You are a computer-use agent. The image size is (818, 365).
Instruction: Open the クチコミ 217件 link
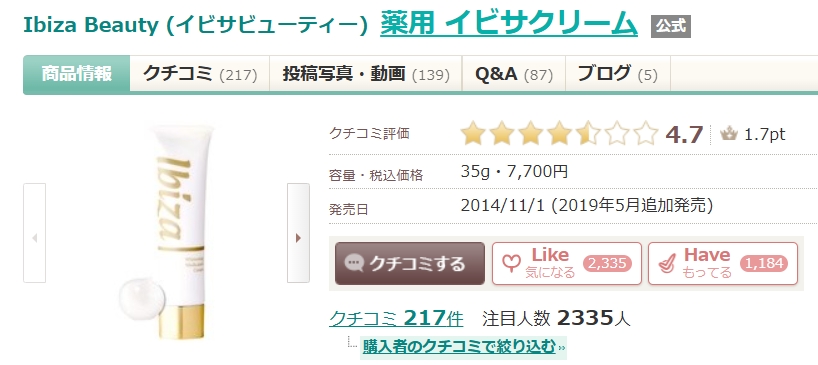[x=396, y=318]
